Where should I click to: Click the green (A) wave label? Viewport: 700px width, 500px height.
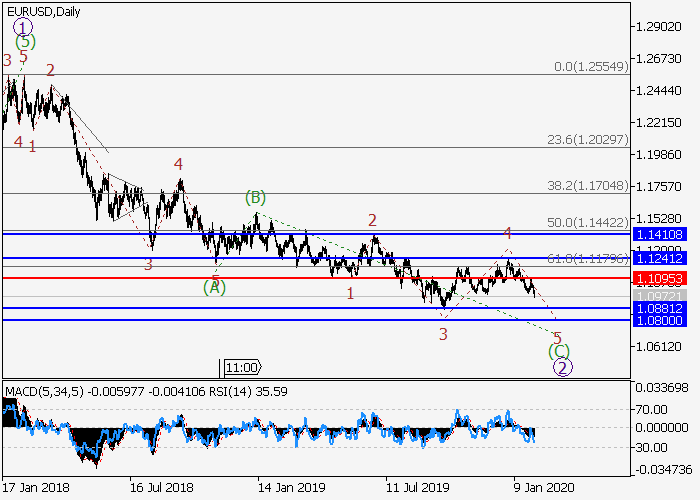coord(215,288)
